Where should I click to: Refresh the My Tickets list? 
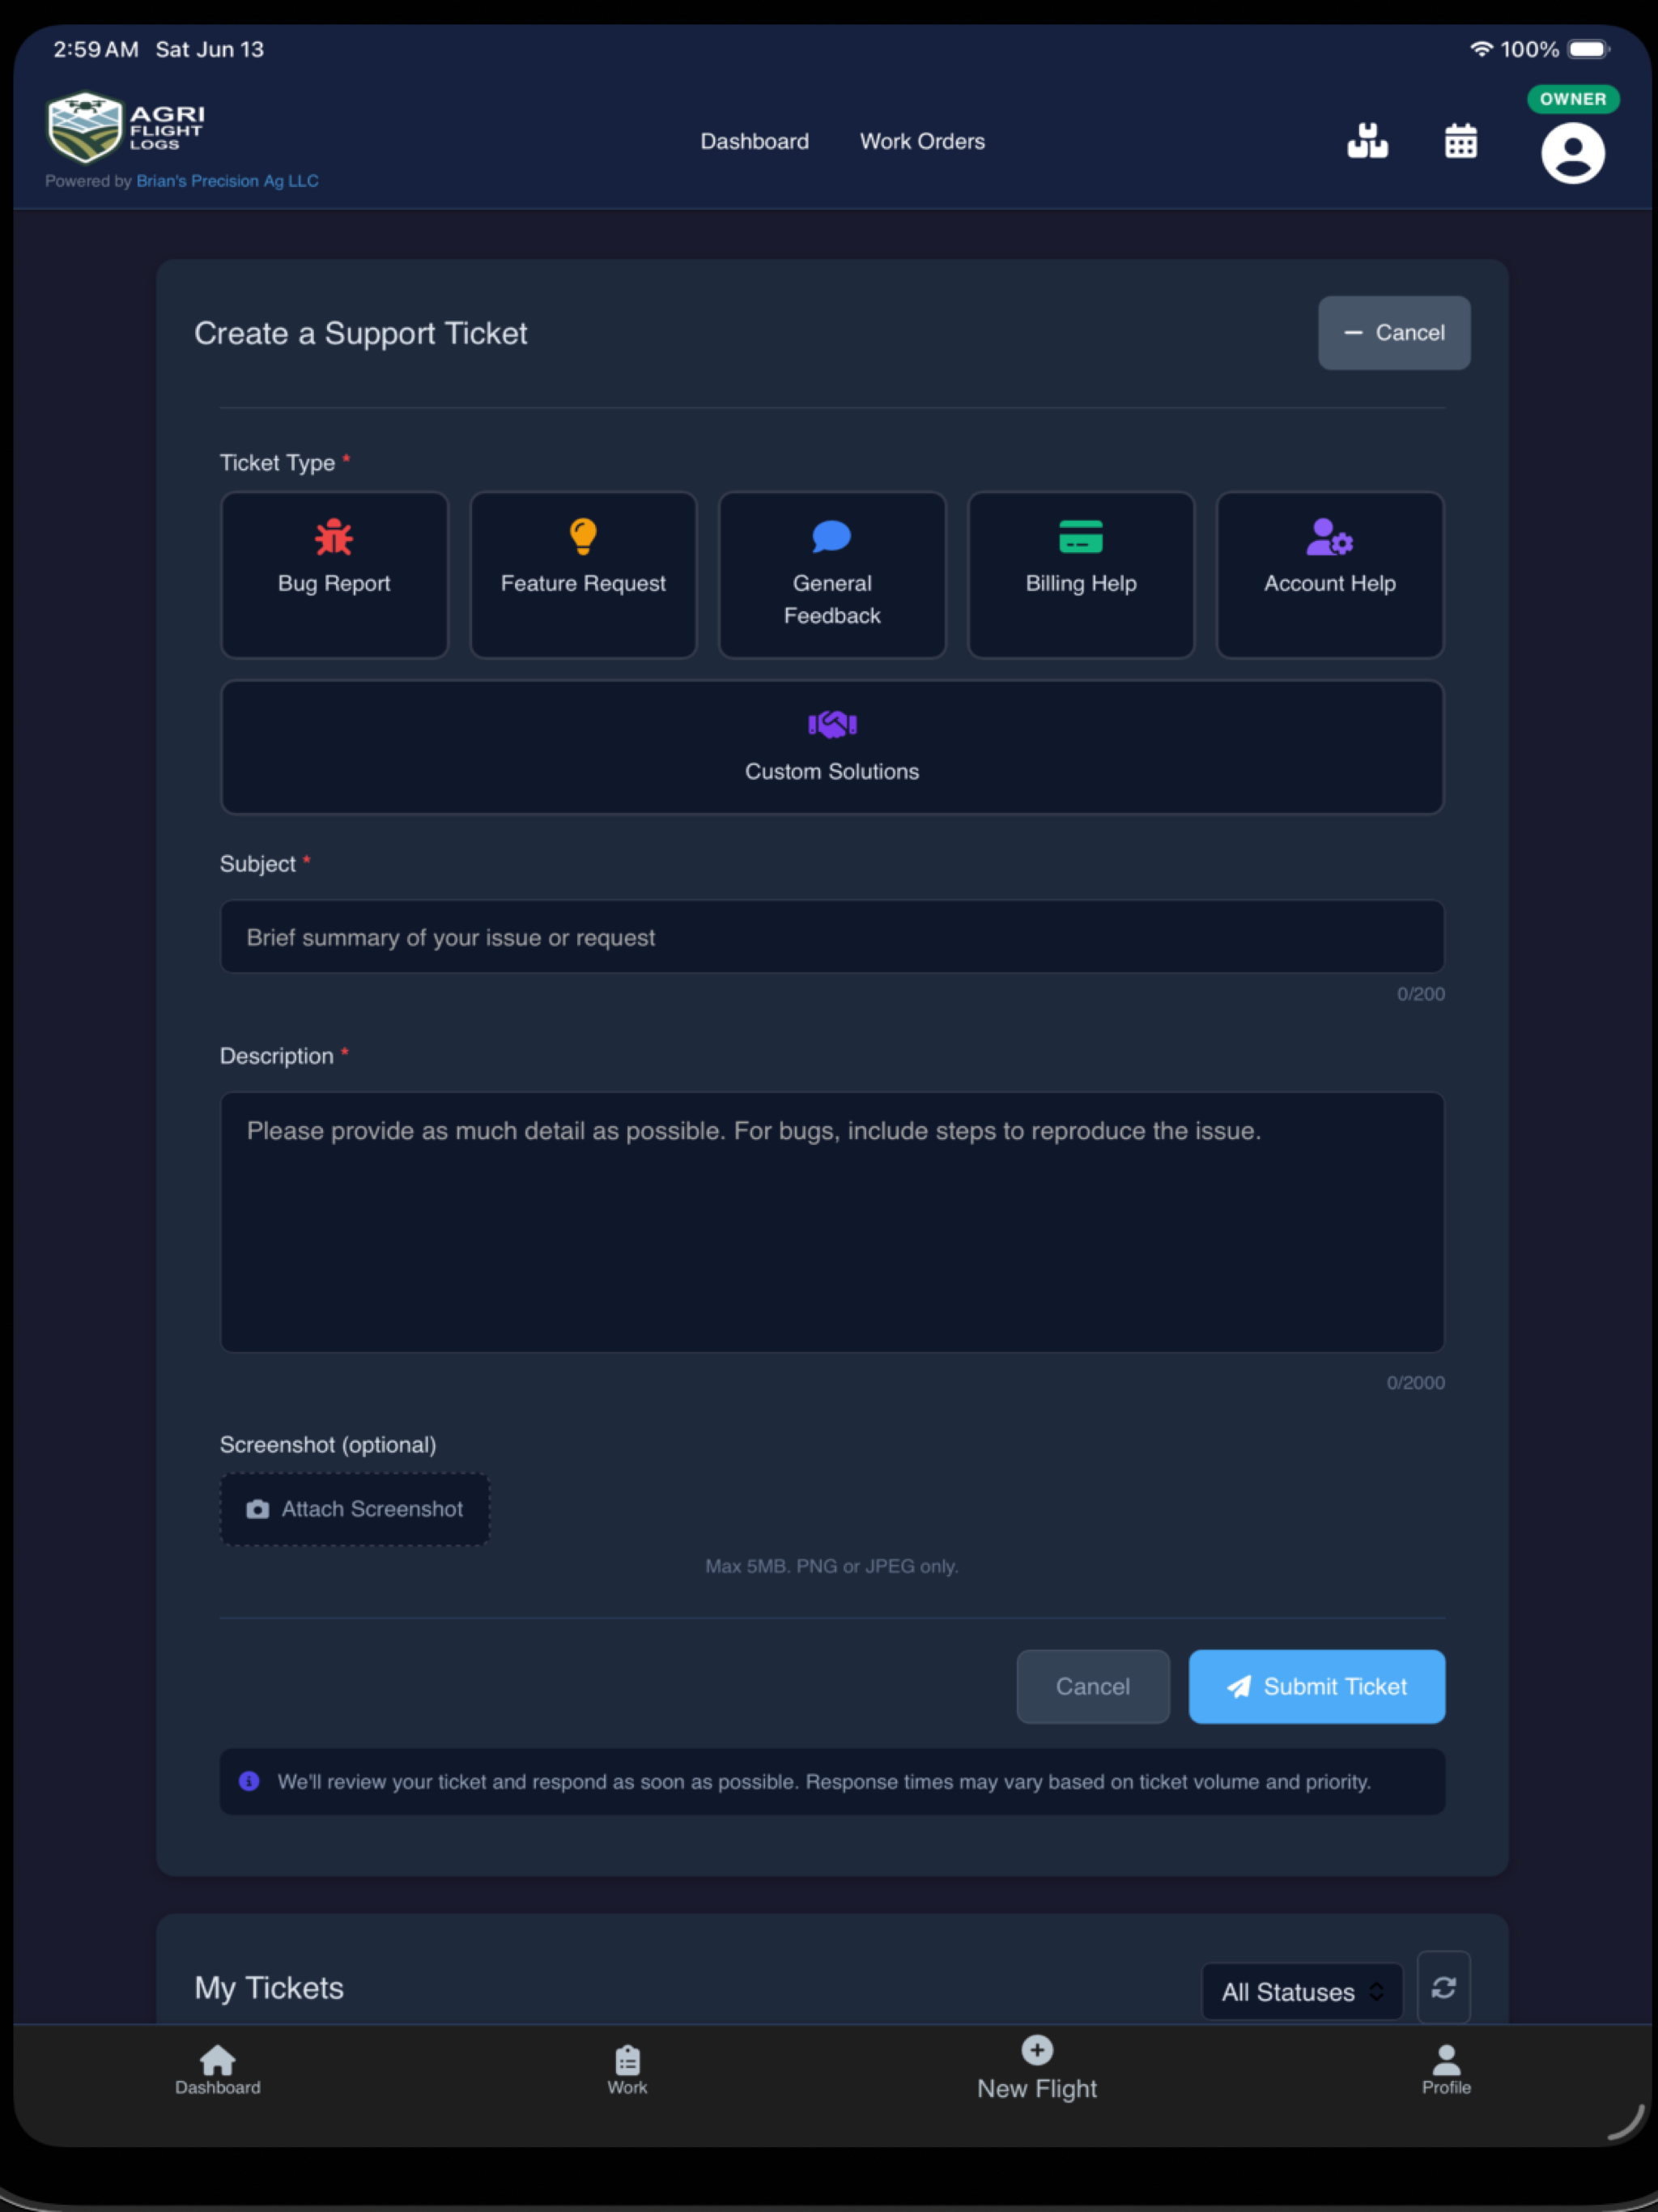pyautogui.click(x=1443, y=1988)
